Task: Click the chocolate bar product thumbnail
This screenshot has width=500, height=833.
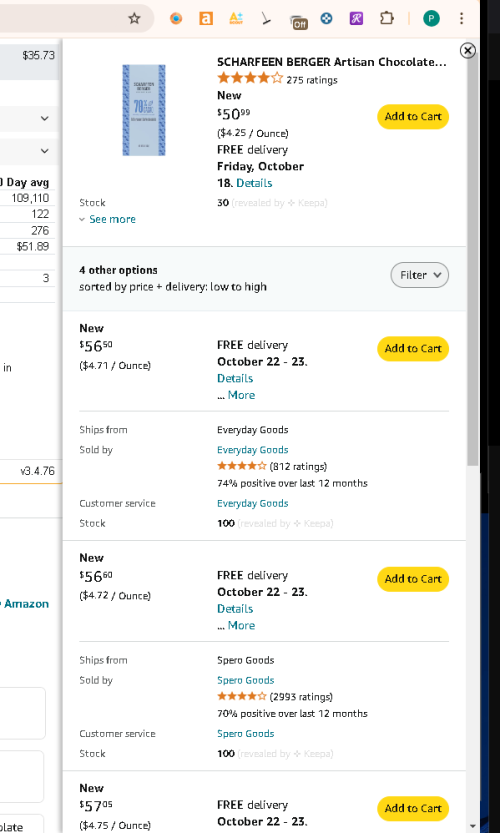Action: (x=144, y=110)
